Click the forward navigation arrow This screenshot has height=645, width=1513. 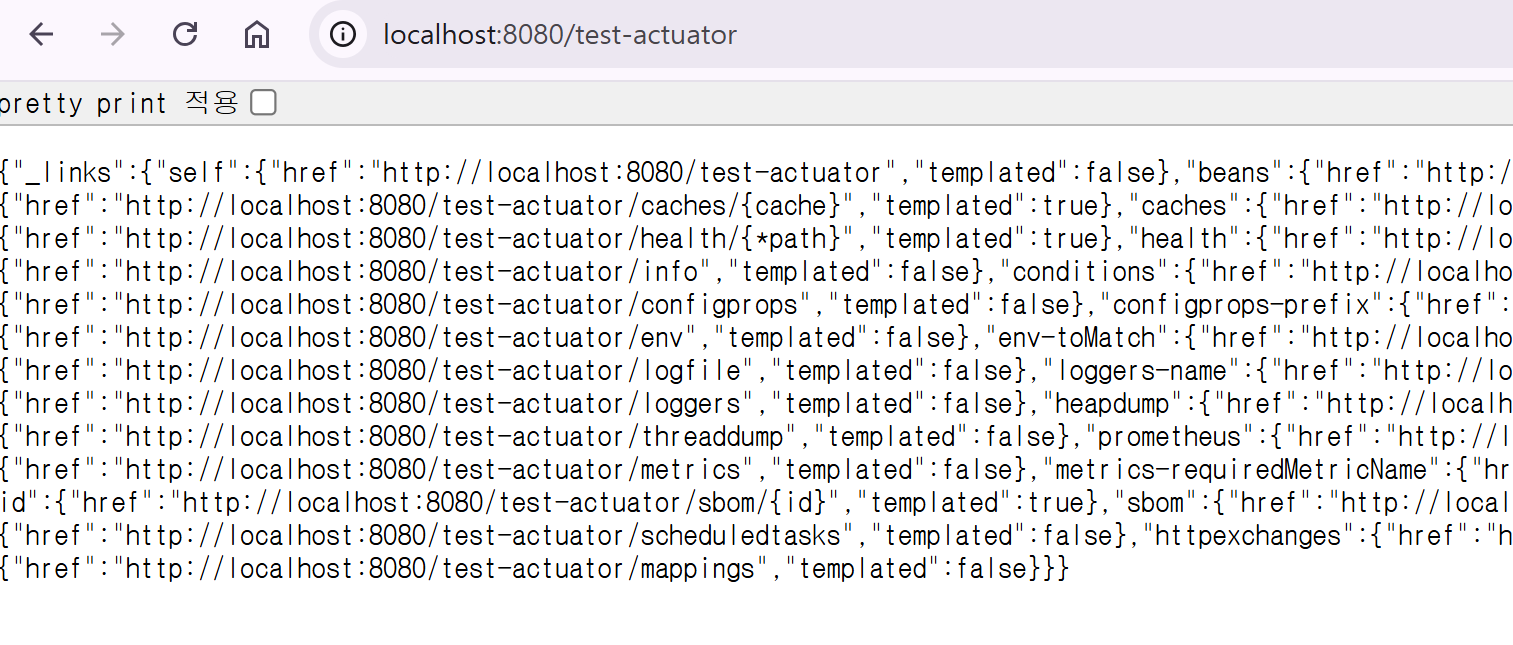coord(113,35)
